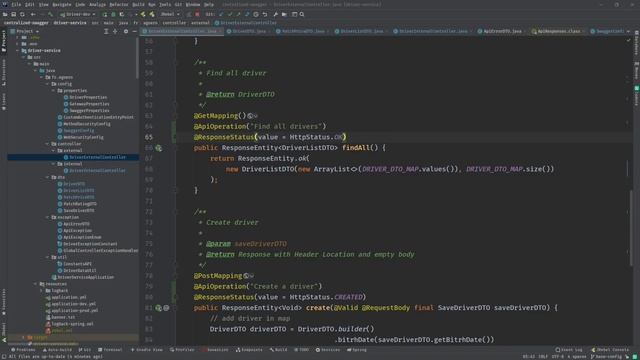Click the Project panel vertical scrollbar

pyautogui.click(x=137, y=59)
